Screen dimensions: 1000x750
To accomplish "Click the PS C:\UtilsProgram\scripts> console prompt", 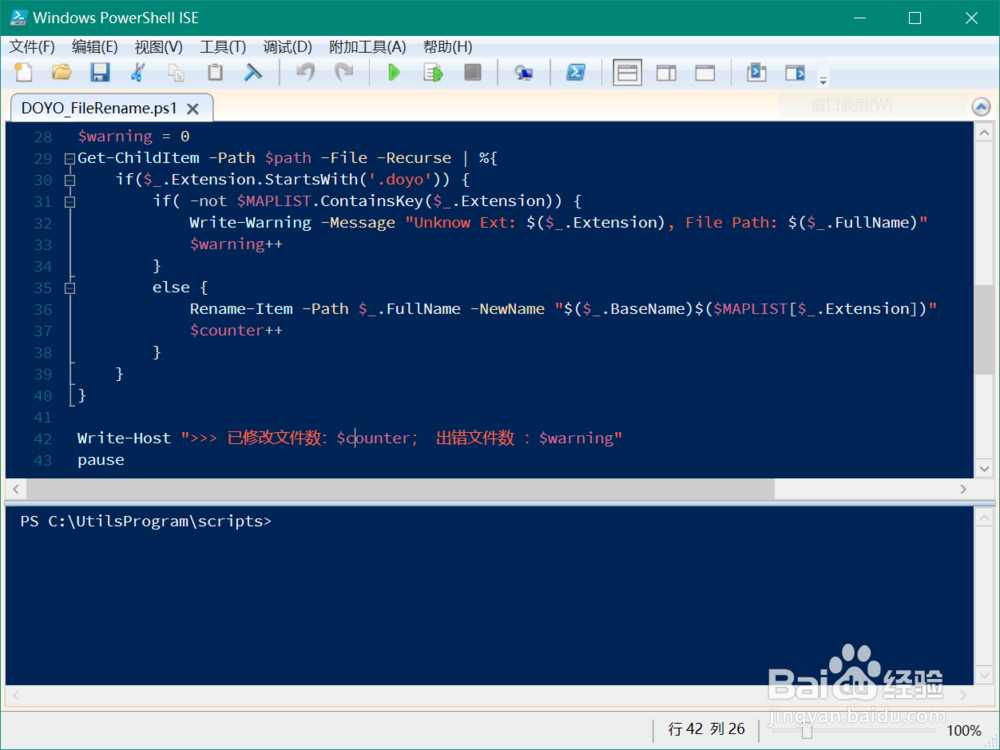I will coord(145,521).
